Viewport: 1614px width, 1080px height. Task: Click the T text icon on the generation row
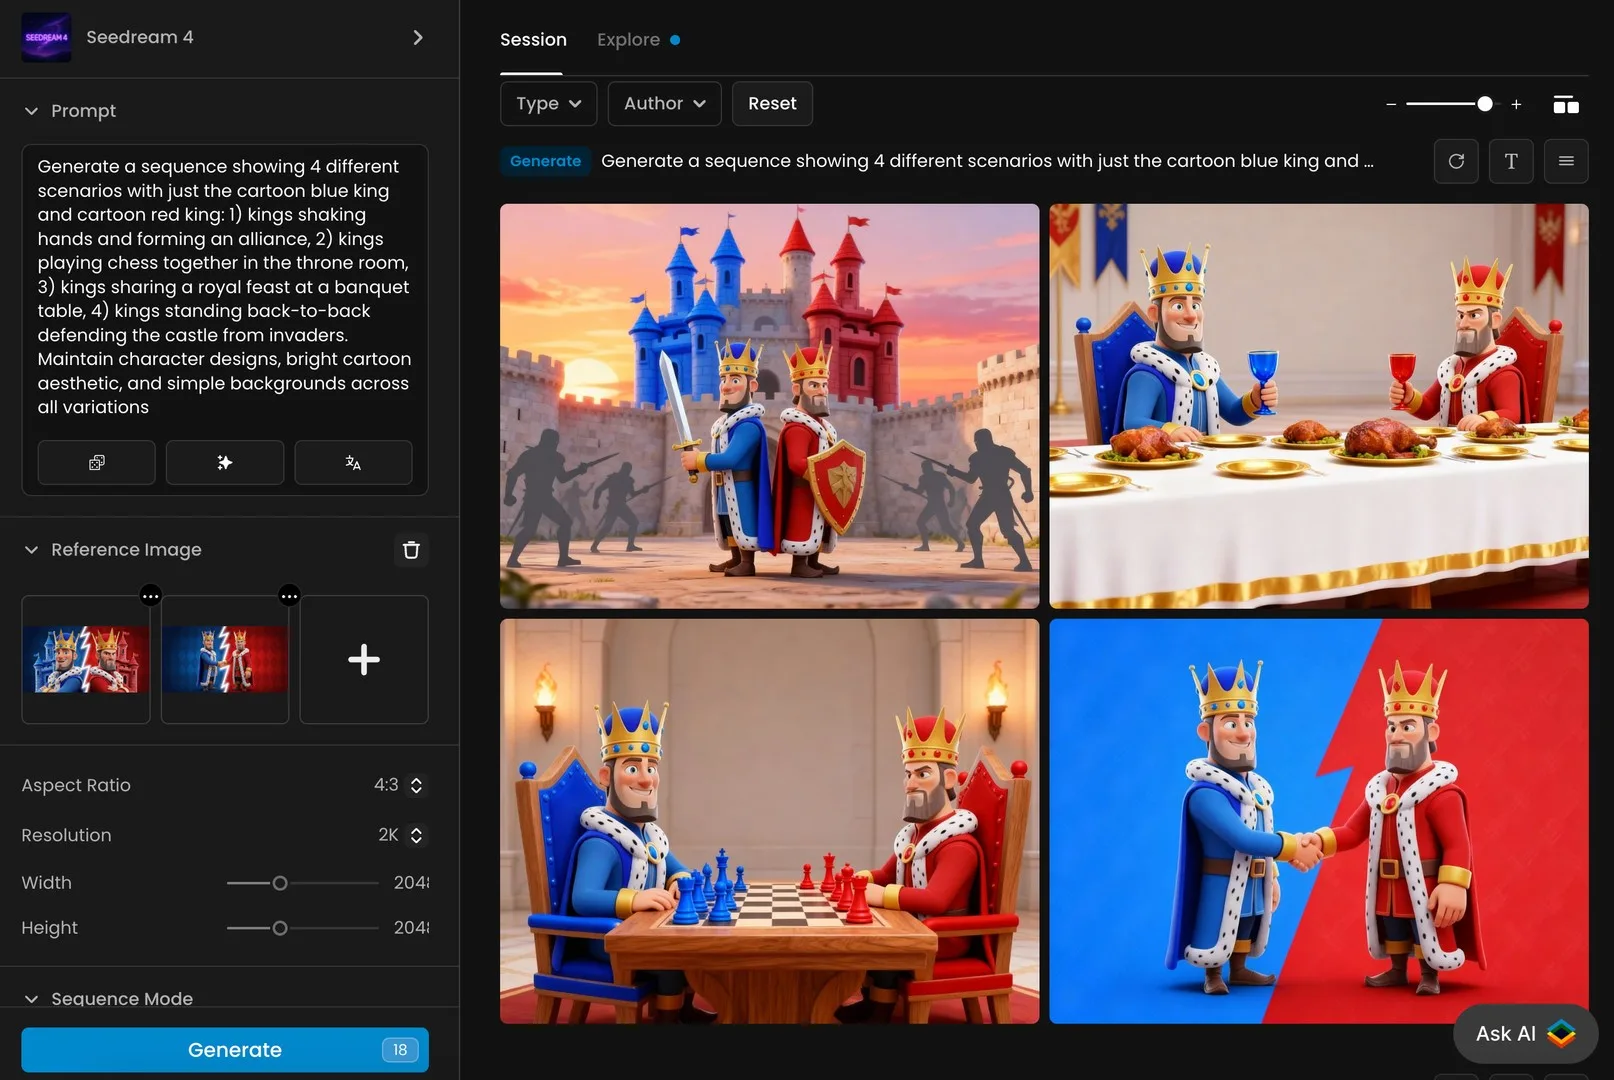(1511, 161)
